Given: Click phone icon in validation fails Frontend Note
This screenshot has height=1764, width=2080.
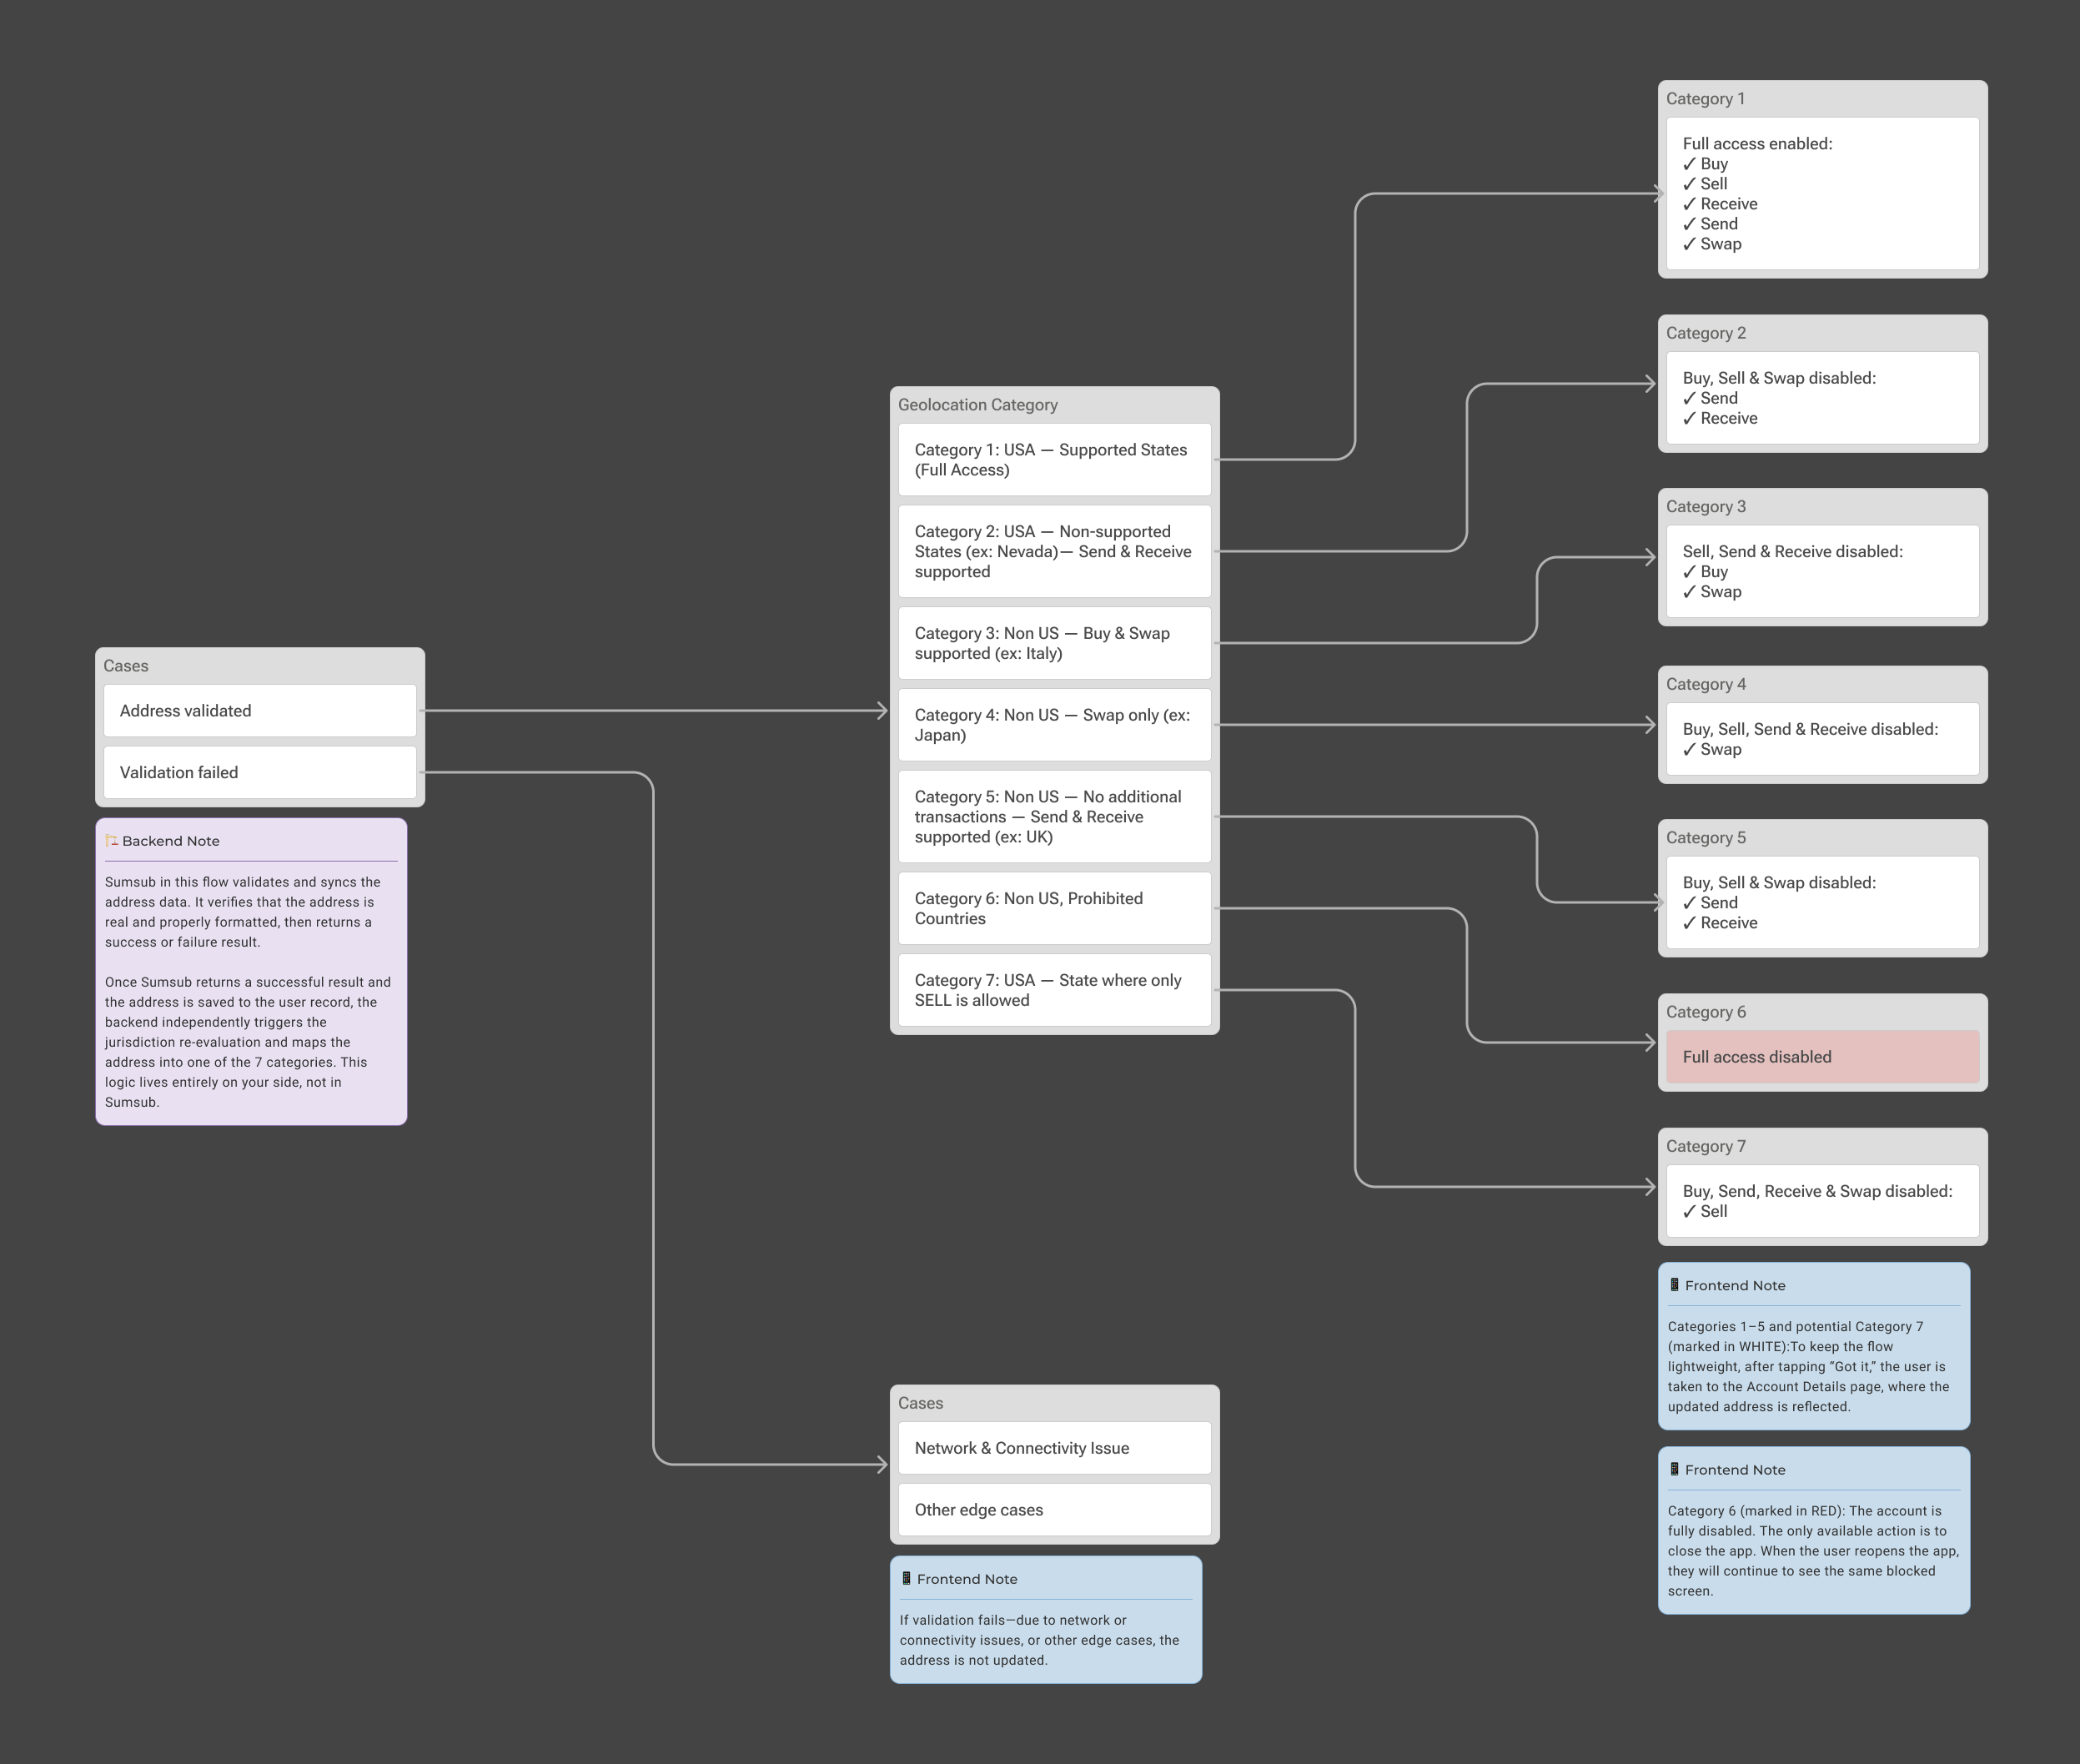Looking at the screenshot, I should (907, 1579).
